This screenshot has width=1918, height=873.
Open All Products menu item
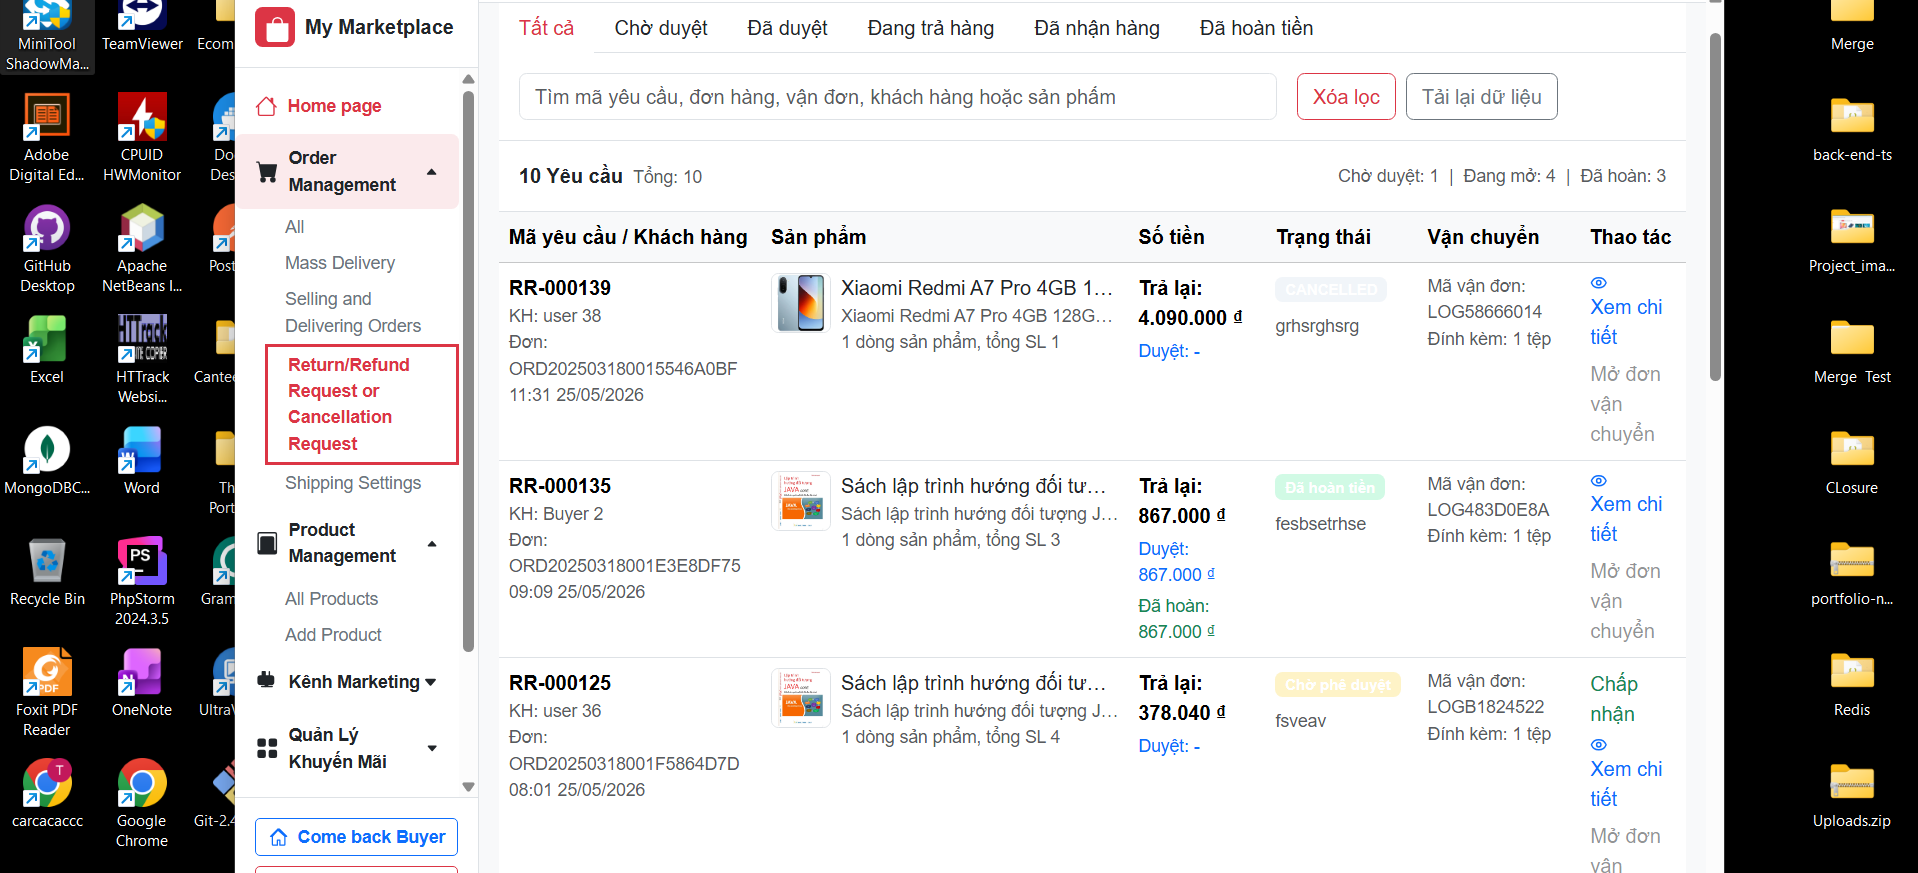click(331, 599)
